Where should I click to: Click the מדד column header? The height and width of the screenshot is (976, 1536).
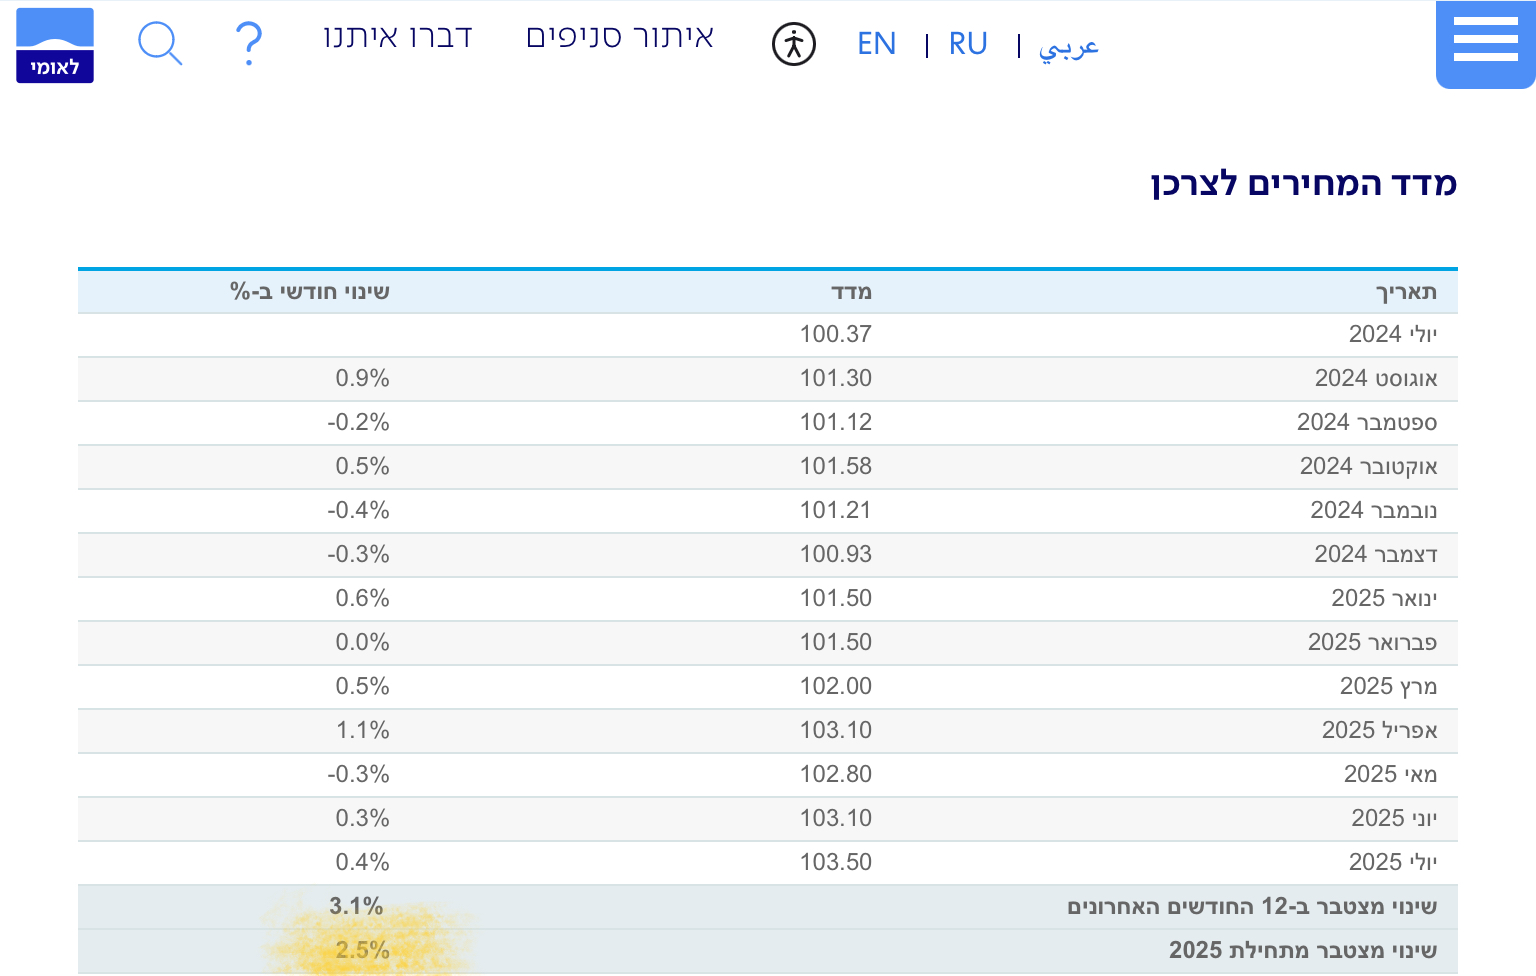click(852, 292)
